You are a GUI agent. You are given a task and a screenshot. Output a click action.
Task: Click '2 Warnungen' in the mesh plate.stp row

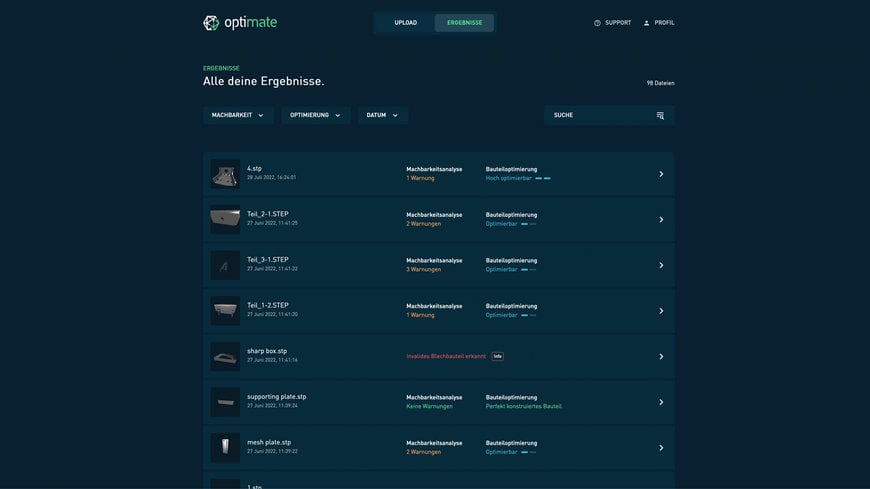[x=423, y=452]
